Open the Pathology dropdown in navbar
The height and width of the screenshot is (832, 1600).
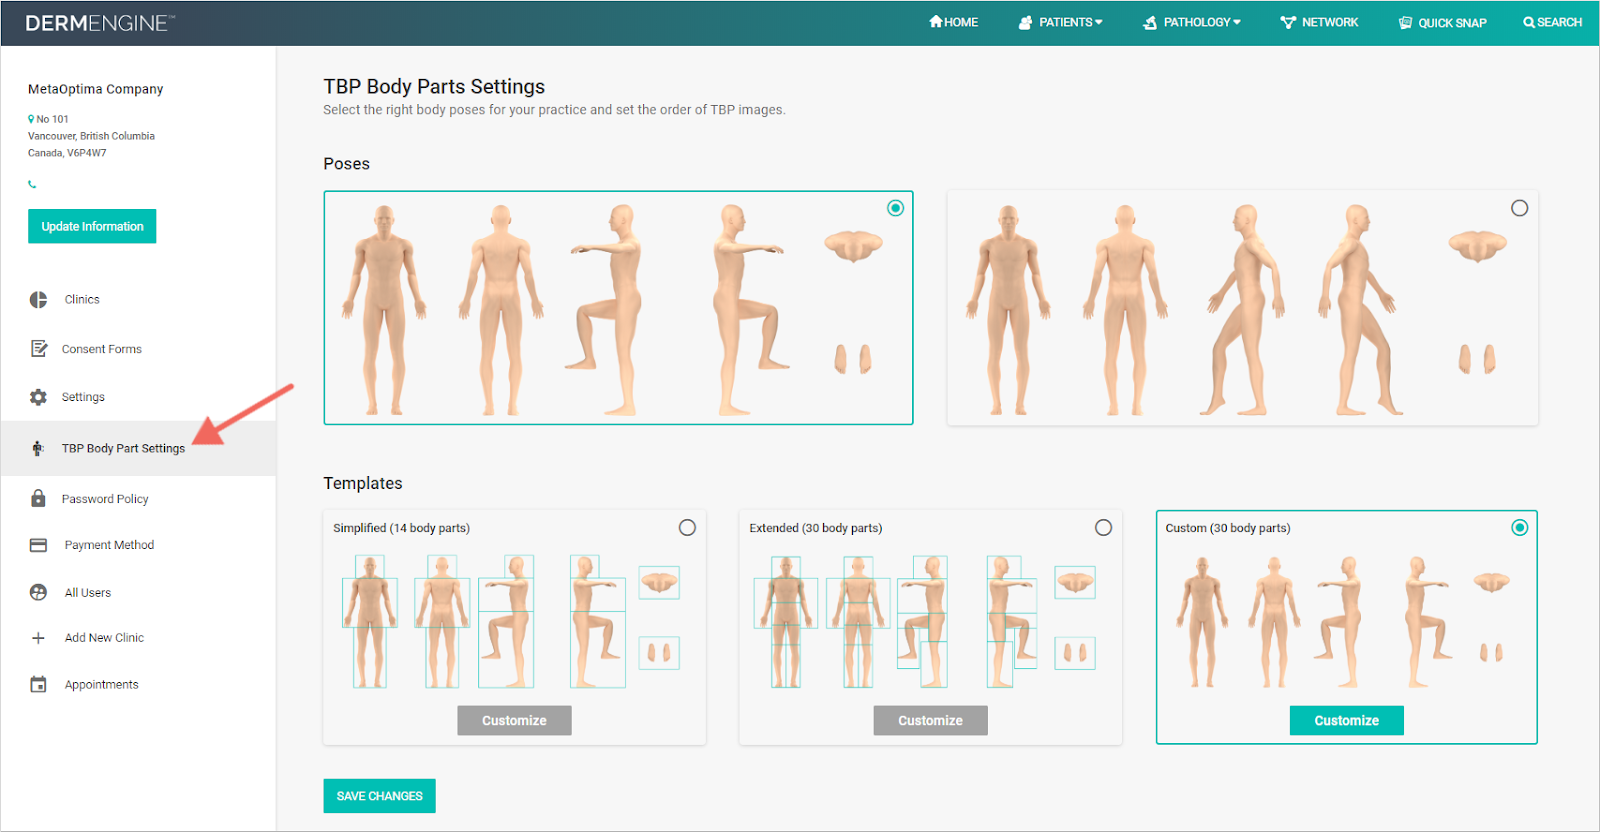pos(1192,22)
